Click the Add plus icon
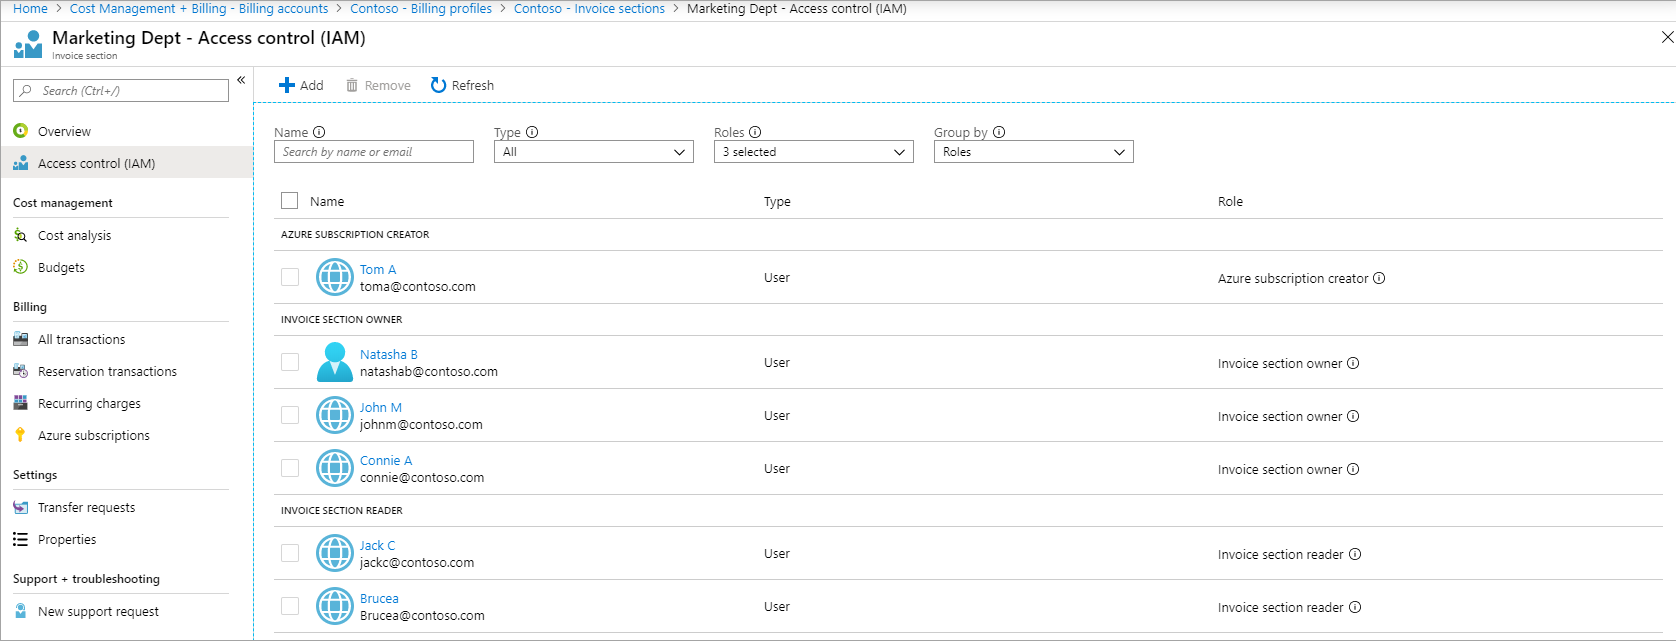This screenshot has height=641, width=1676. (287, 85)
